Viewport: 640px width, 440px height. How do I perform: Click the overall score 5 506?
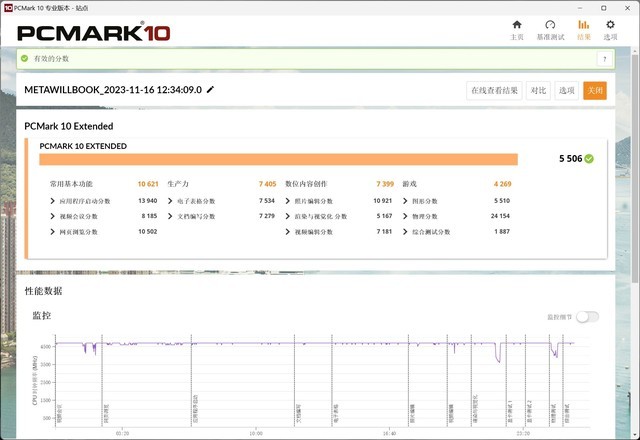click(570, 158)
